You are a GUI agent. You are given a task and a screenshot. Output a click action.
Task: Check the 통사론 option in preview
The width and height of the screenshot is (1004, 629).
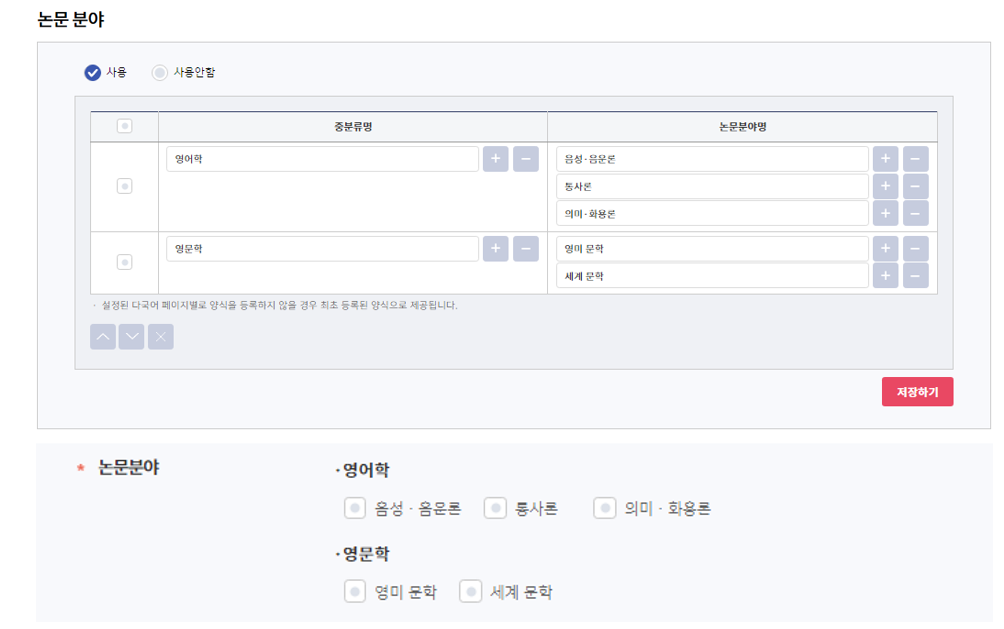click(495, 508)
